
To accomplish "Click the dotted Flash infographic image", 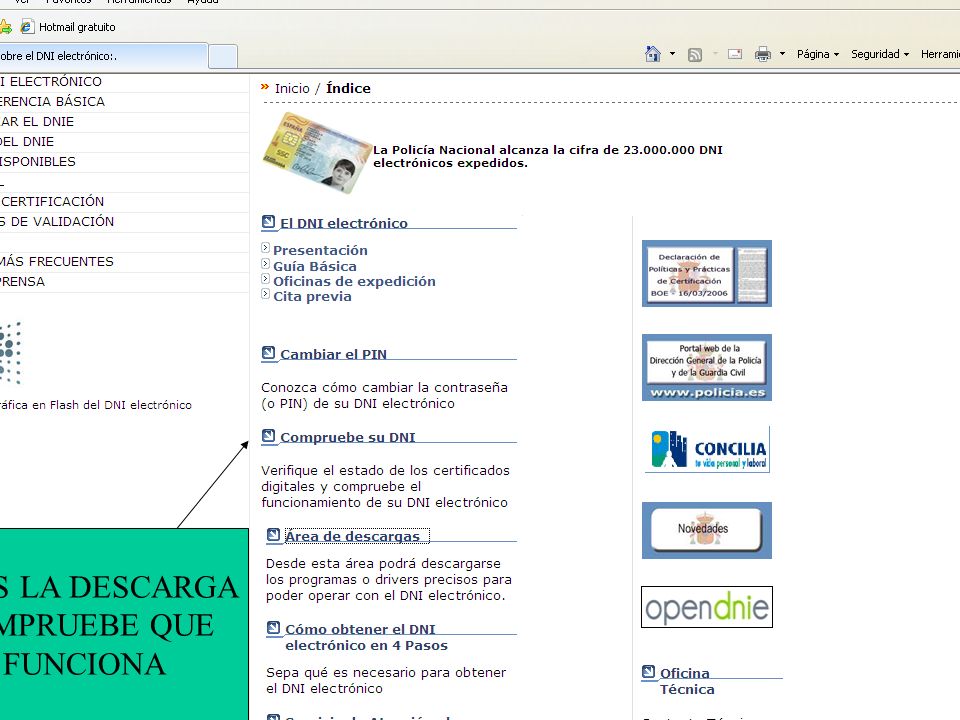I will 11,354.
